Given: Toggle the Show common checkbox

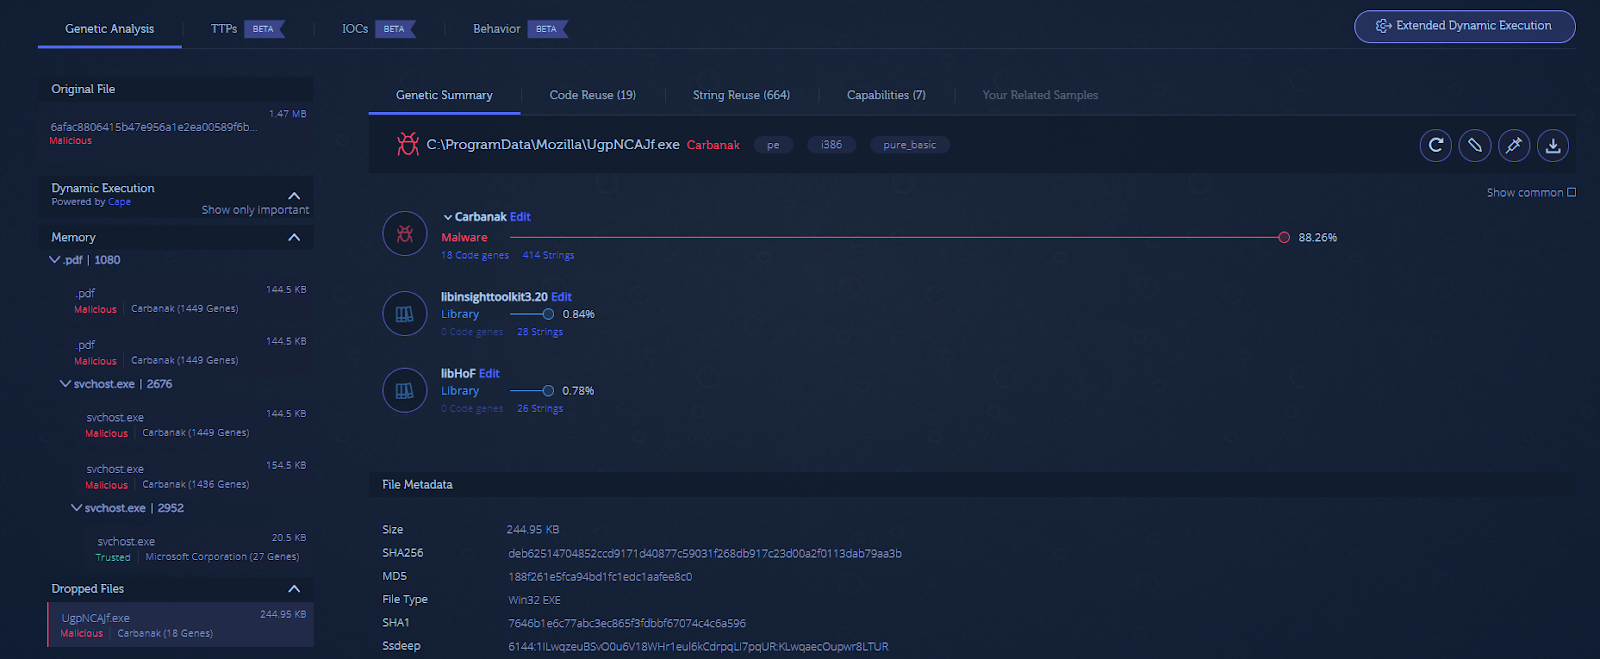Looking at the screenshot, I should tap(1571, 192).
